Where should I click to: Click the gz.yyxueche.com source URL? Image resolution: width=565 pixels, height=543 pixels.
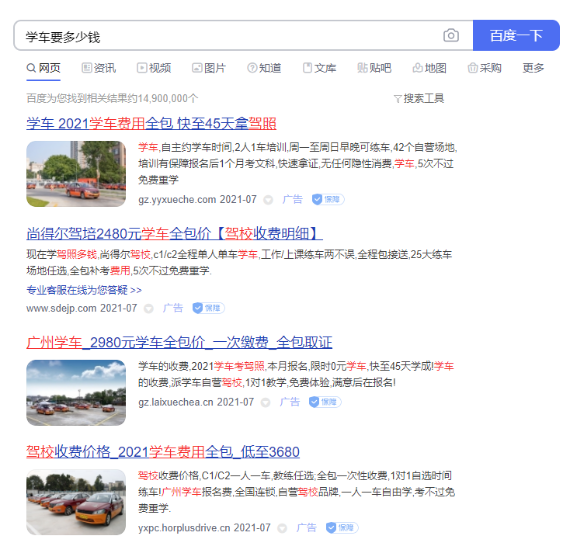pos(177,200)
